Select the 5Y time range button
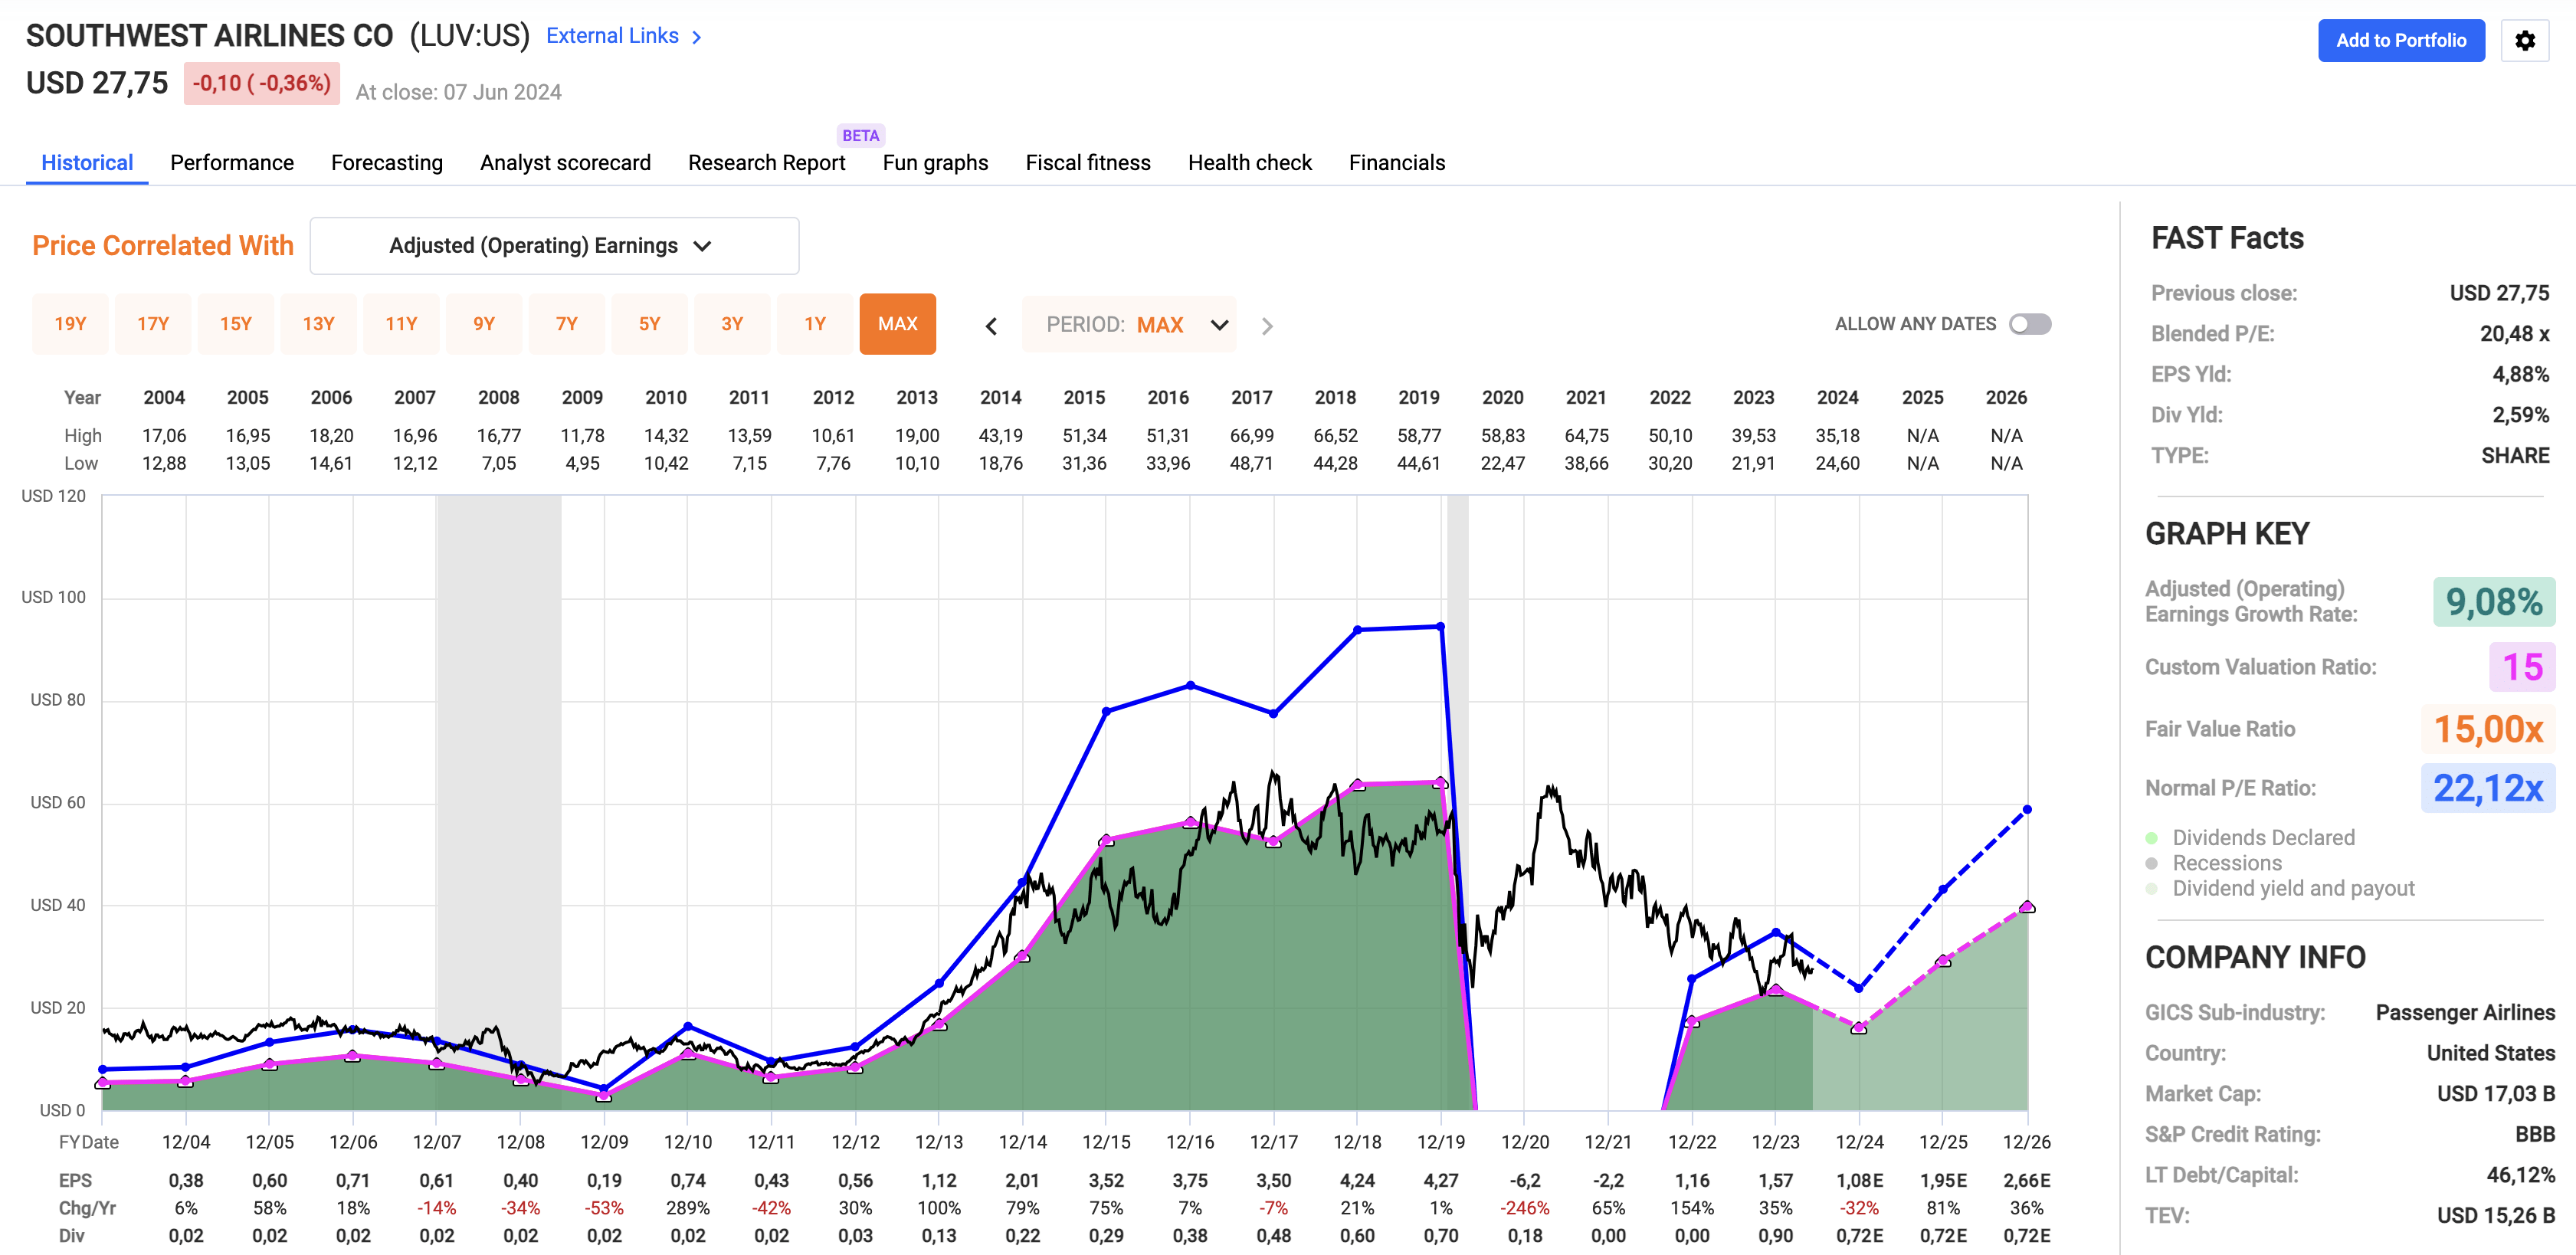 tap(649, 324)
